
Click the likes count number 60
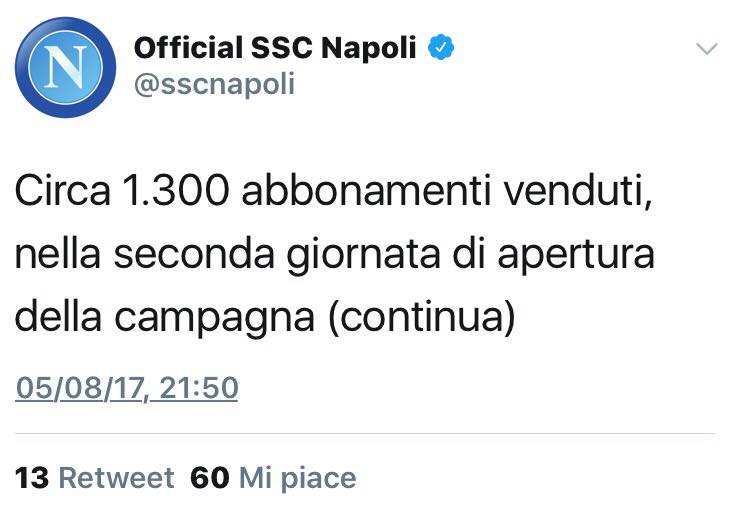click(x=210, y=478)
